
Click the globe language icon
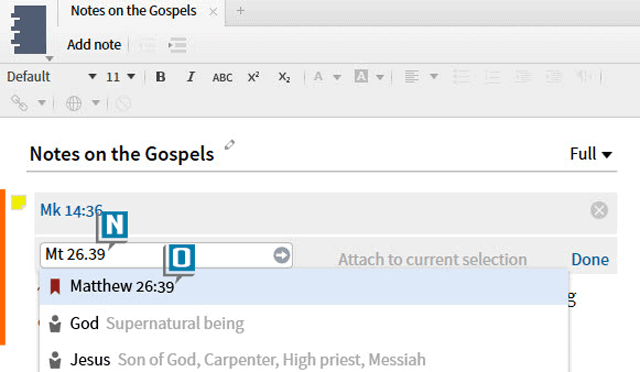coord(73,103)
